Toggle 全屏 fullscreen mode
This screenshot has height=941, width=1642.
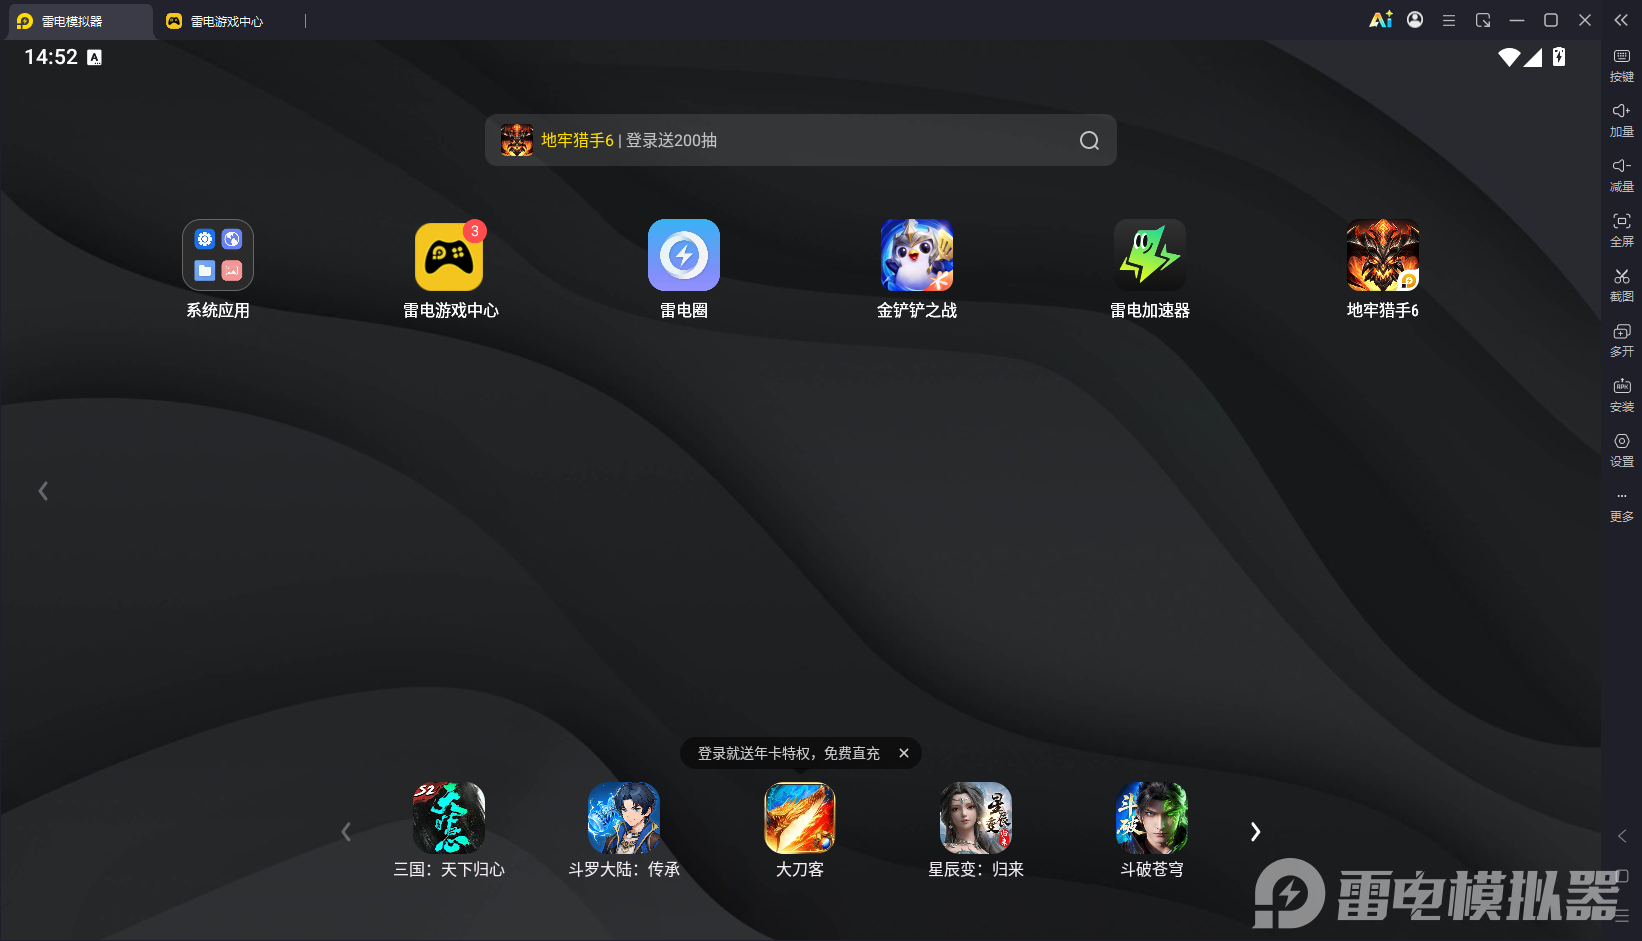[1622, 231]
